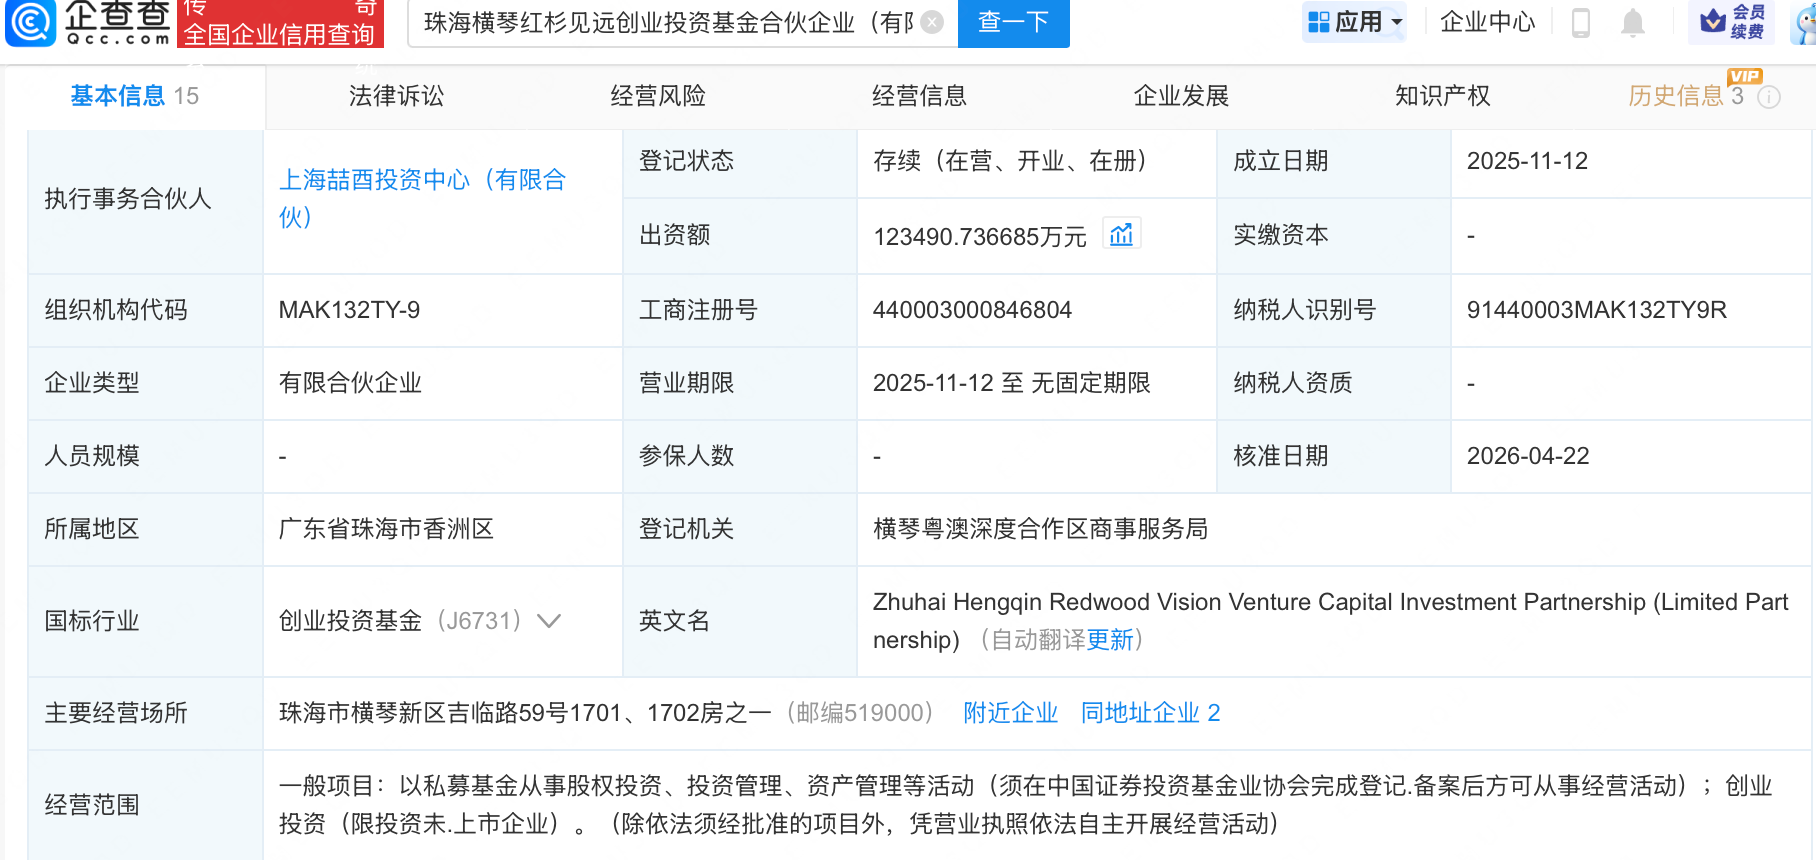The height and width of the screenshot is (860, 1816).
Task: Click the 附近企业 link
Action: tap(1010, 713)
